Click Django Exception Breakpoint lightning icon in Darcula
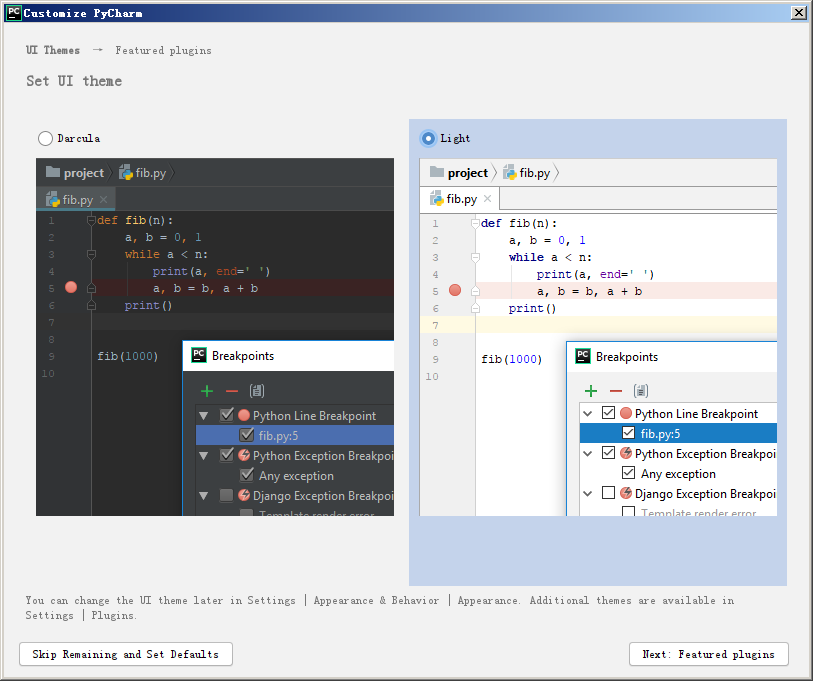 pyautogui.click(x=244, y=495)
